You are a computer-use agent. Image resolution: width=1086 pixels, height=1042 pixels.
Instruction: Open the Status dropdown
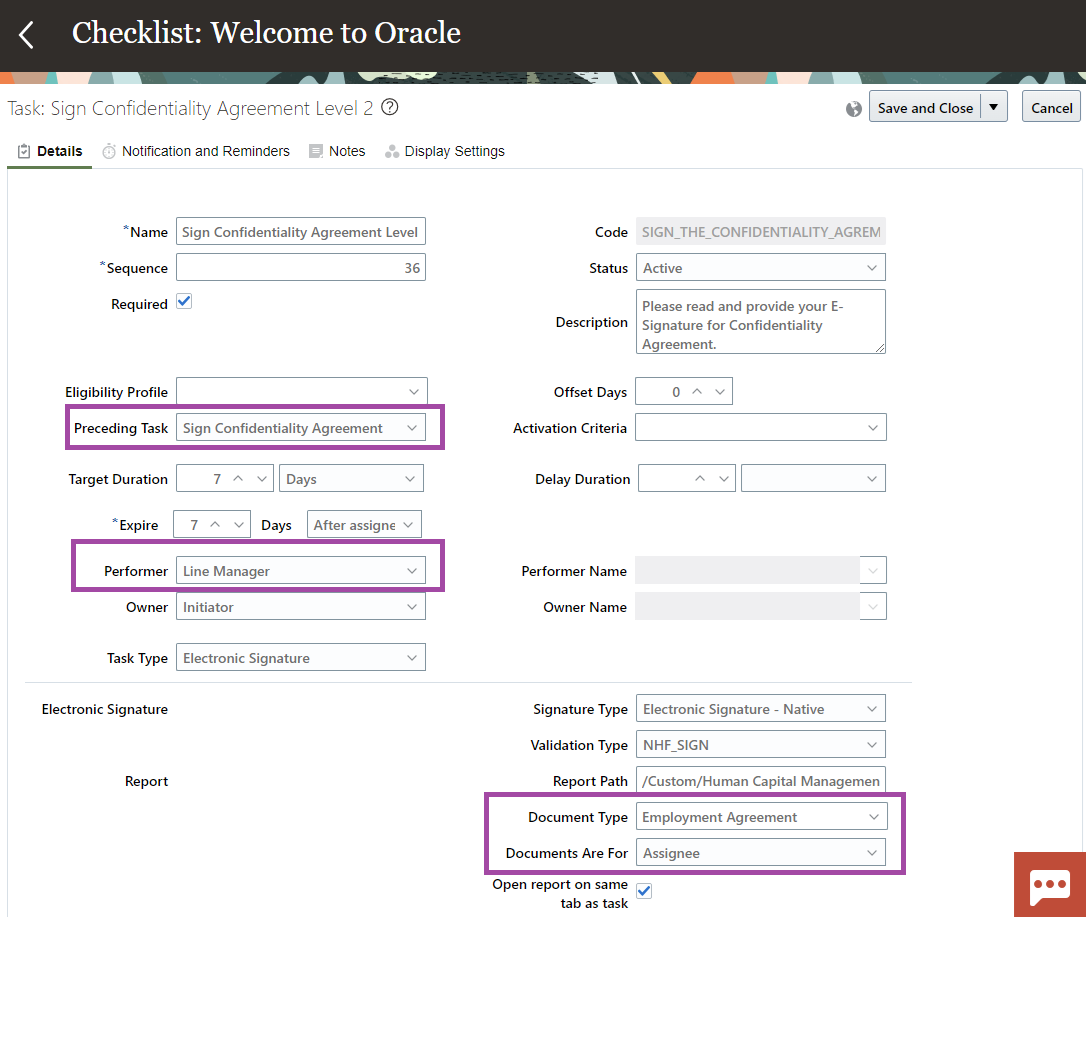pos(760,267)
